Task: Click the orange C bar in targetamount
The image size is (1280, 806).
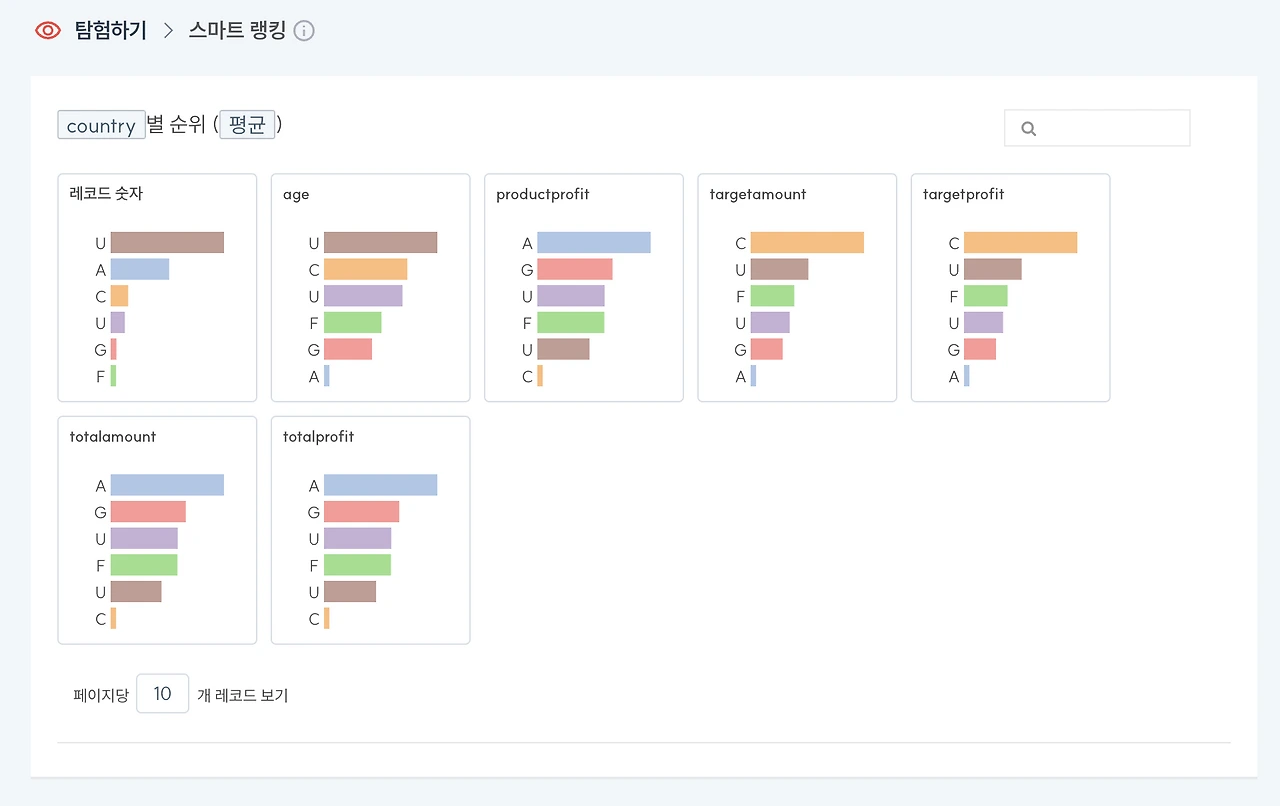Action: 807,243
